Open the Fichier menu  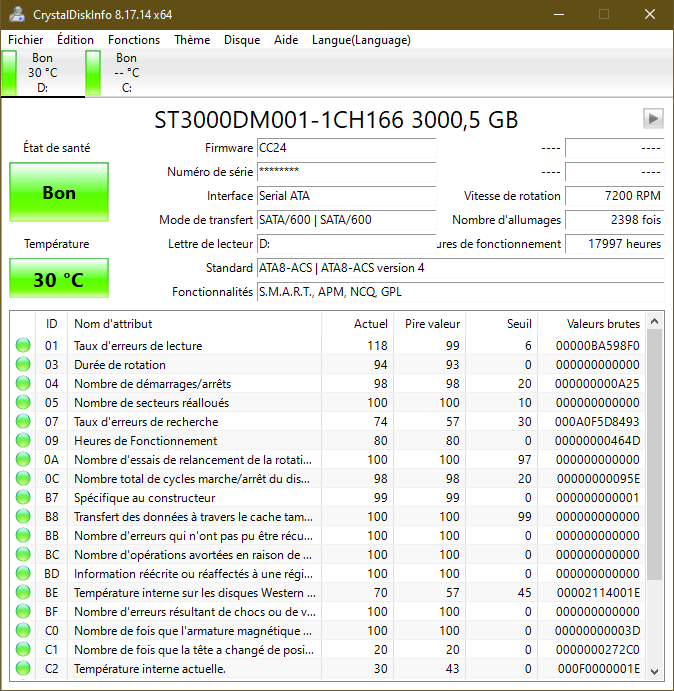[25, 40]
